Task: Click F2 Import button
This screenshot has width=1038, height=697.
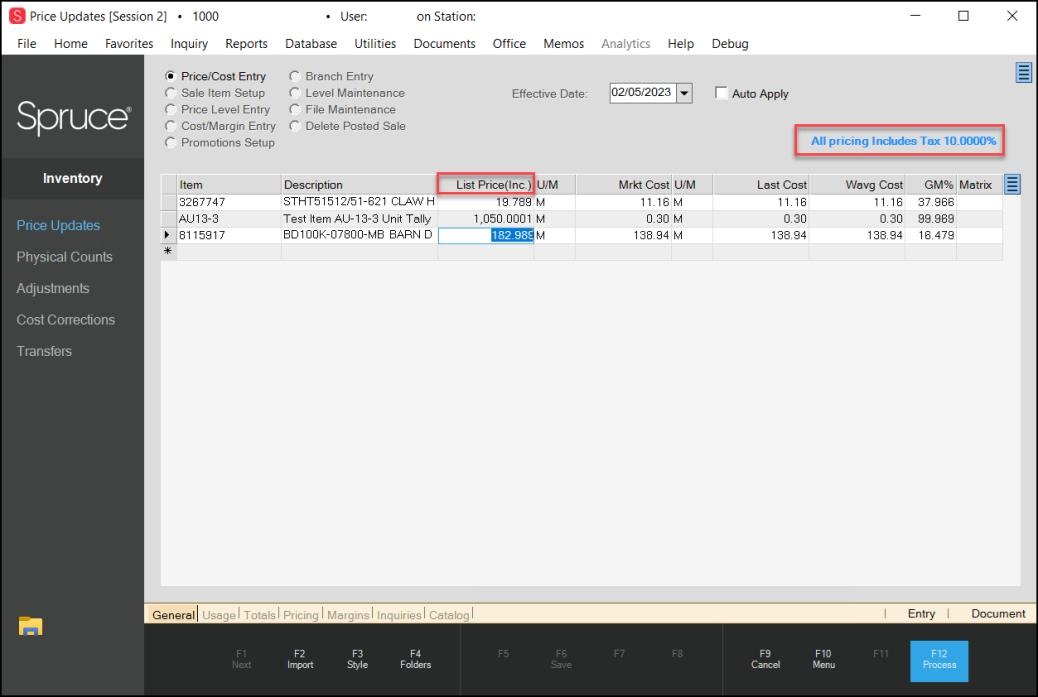Action: click(300, 659)
